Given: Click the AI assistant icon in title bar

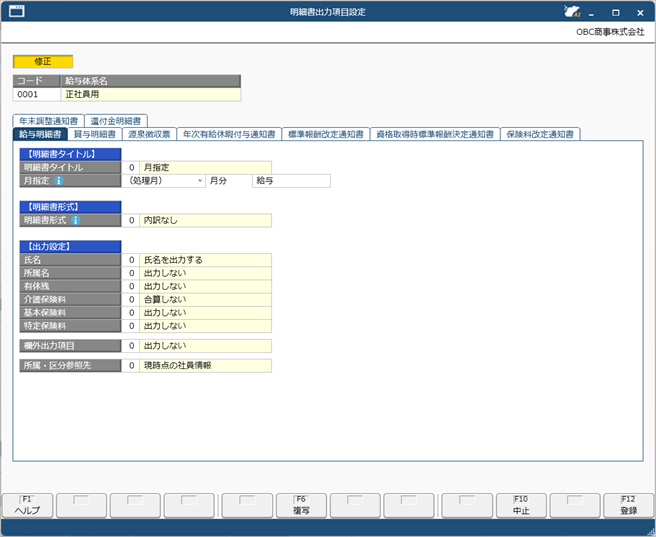Looking at the screenshot, I should pos(572,12).
